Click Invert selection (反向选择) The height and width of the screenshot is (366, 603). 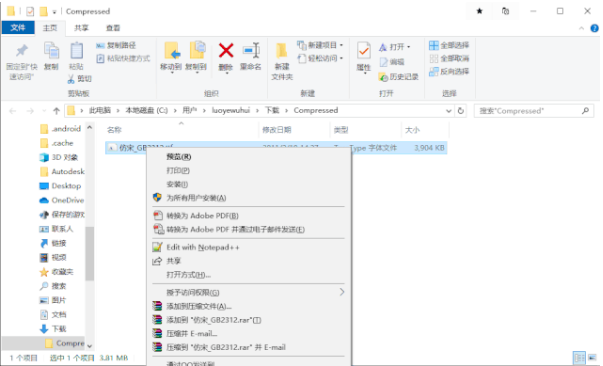click(x=449, y=72)
